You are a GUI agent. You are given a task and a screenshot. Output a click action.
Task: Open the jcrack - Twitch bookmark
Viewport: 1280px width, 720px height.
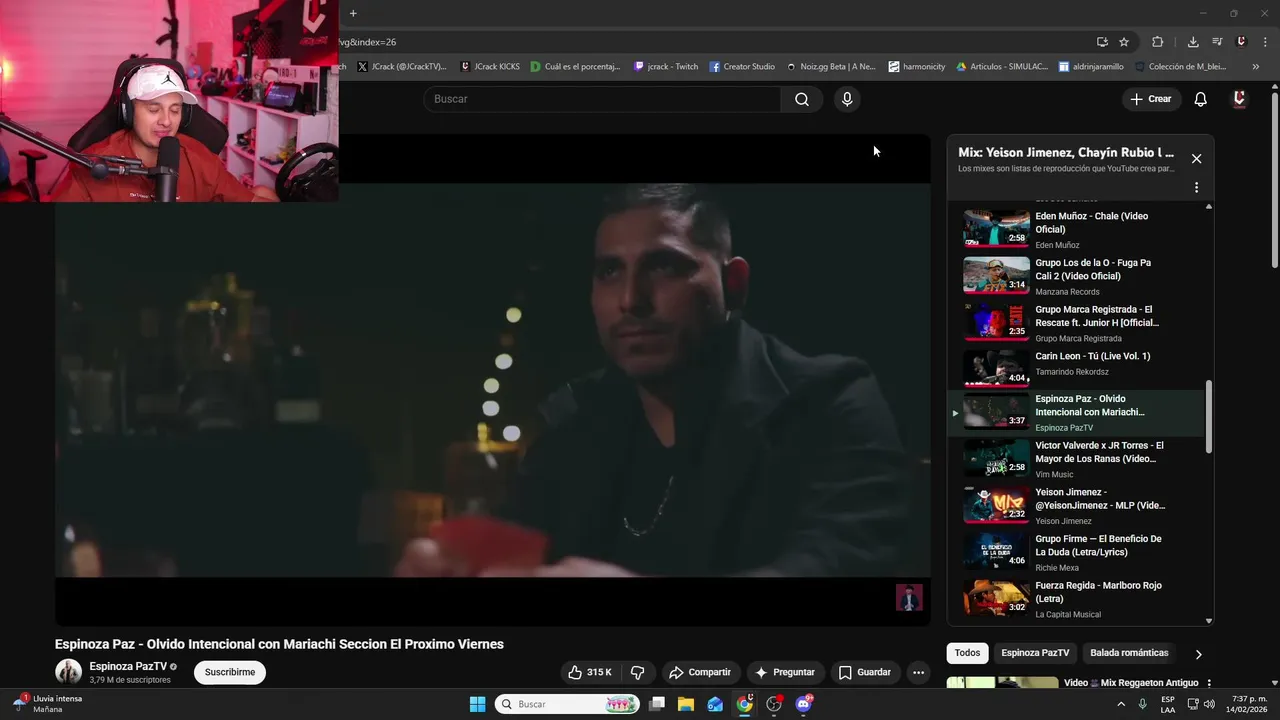coord(666,67)
